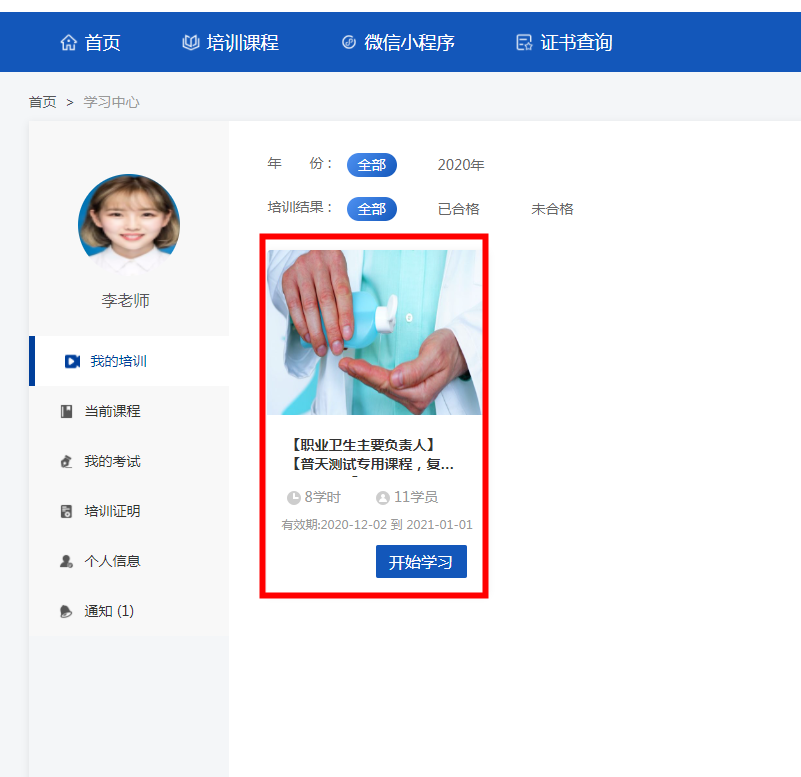Click the book icon beside 培训课程

click(x=191, y=42)
